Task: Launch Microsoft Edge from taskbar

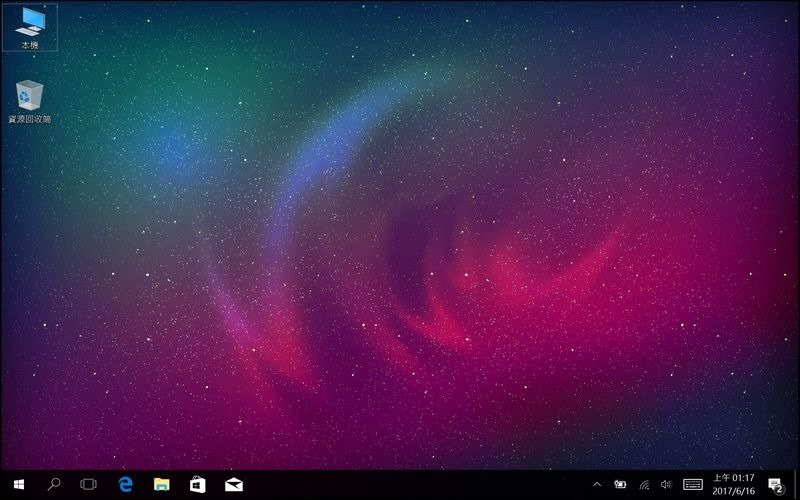Action: (126, 485)
